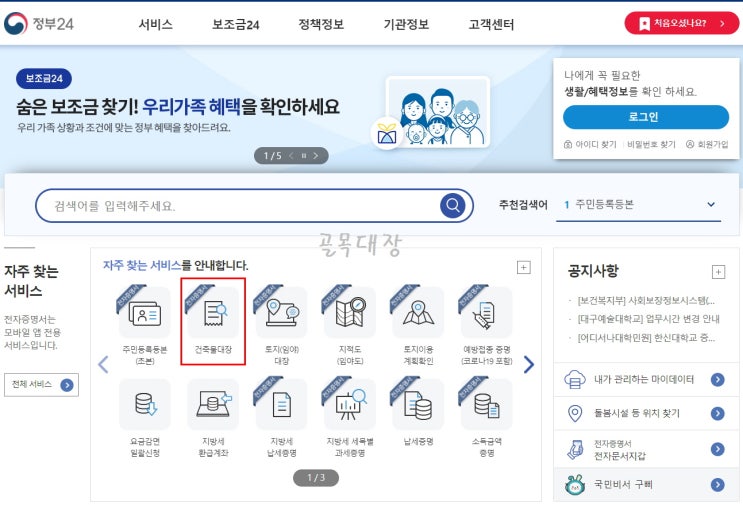Viewport: 743px width, 505px height.
Task: Open the 서비스 menu
Action: click(155, 24)
